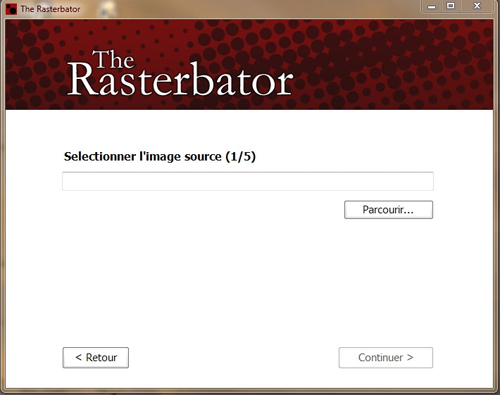Maximize the Rasterbator window
500x395 pixels.
point(451,6)
